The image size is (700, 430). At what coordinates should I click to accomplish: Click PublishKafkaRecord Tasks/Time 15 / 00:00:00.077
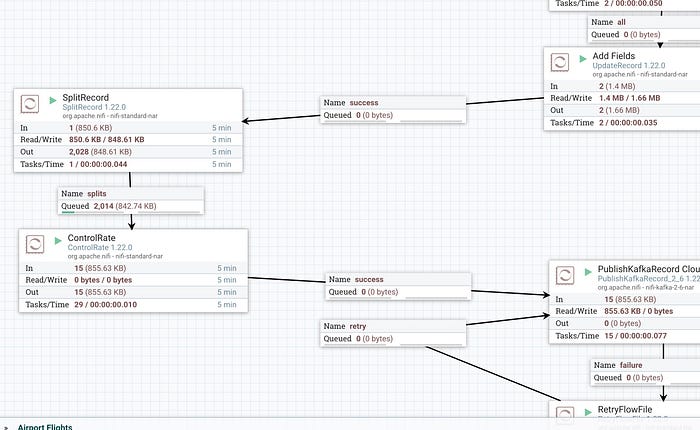point(636,336)
